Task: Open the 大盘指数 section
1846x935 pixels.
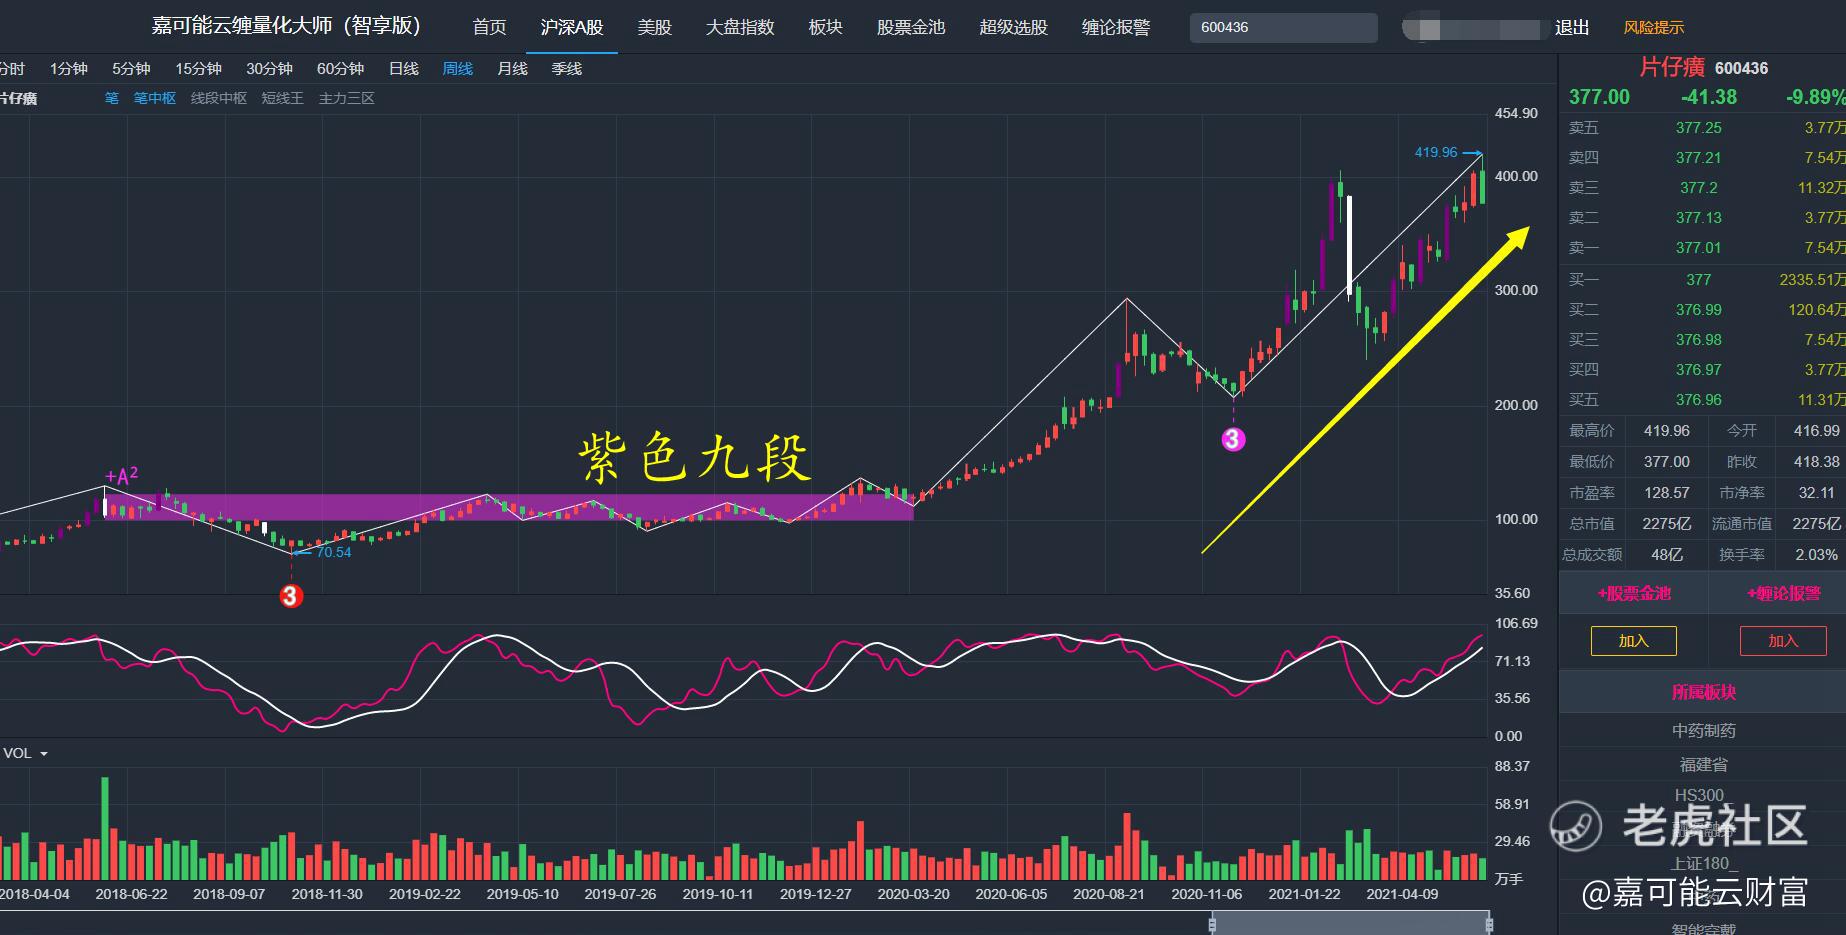Action: click(740, 27)
